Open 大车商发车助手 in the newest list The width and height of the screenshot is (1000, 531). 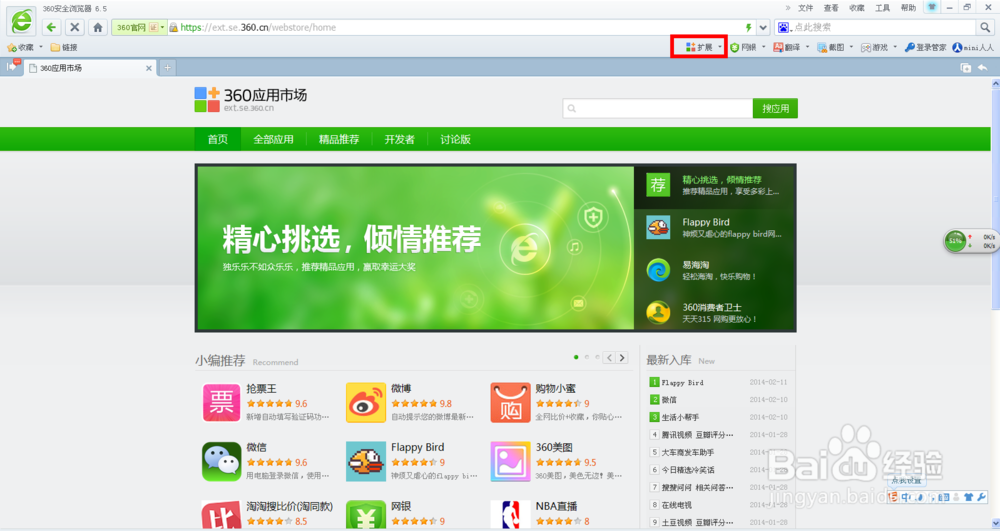[x=688, y=452]
